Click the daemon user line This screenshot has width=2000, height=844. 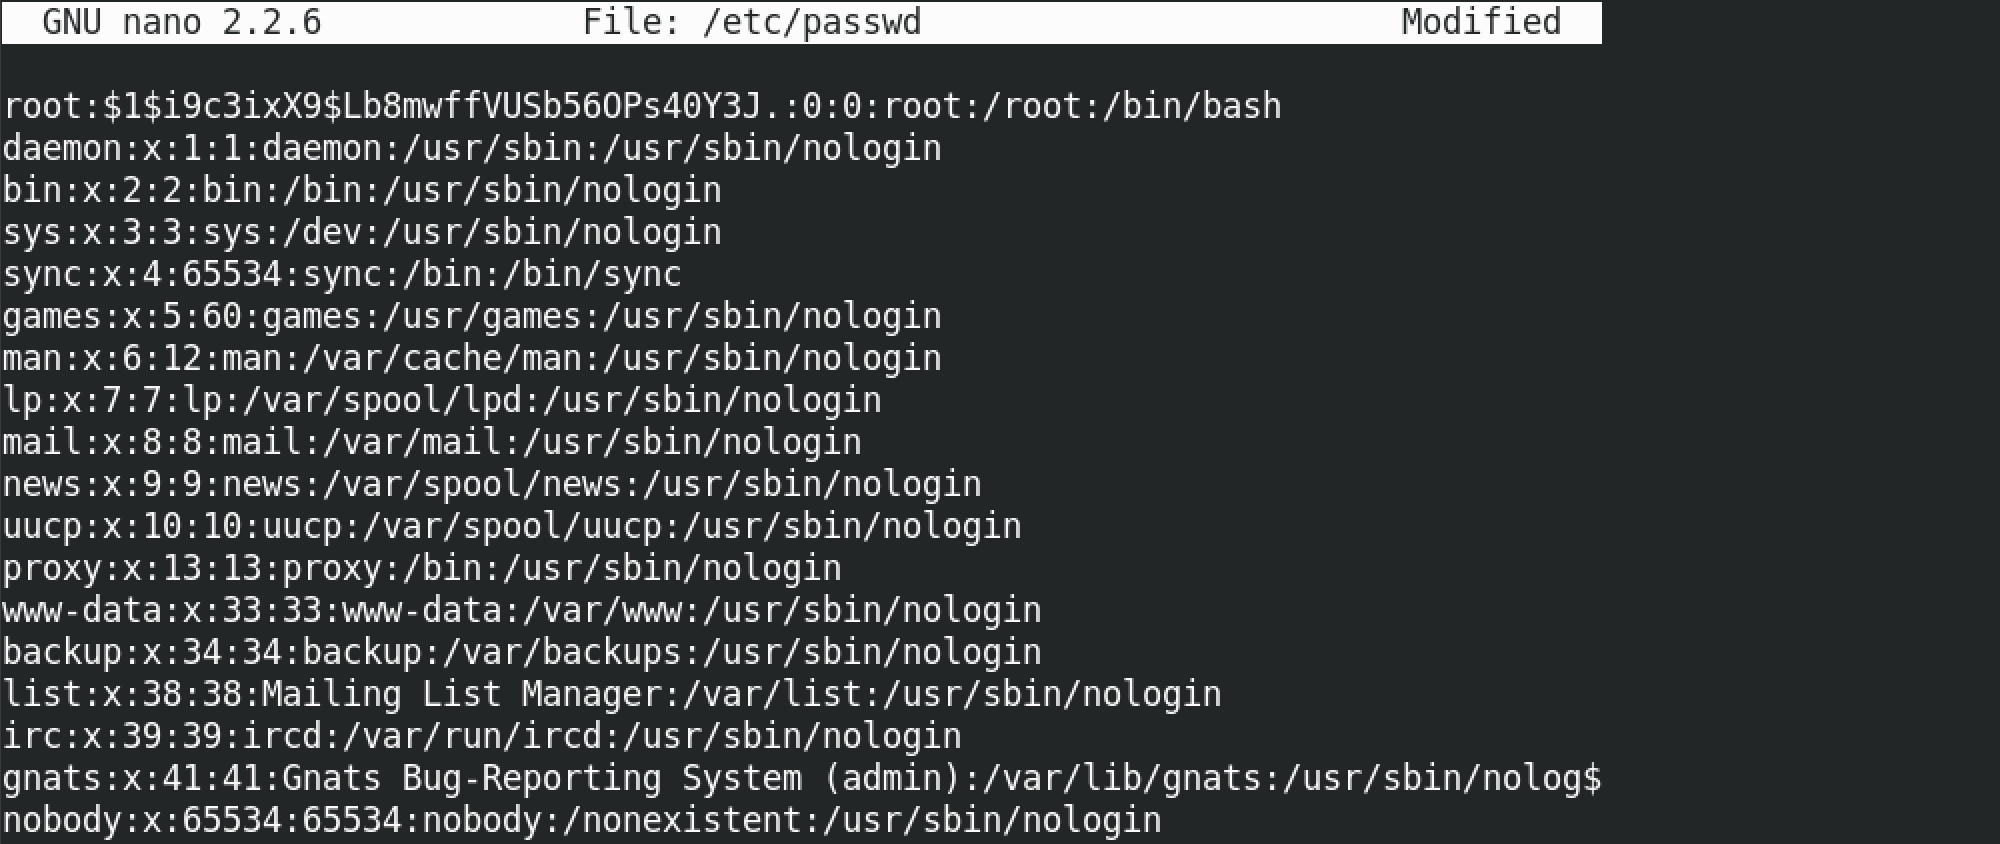coord(472,148)
